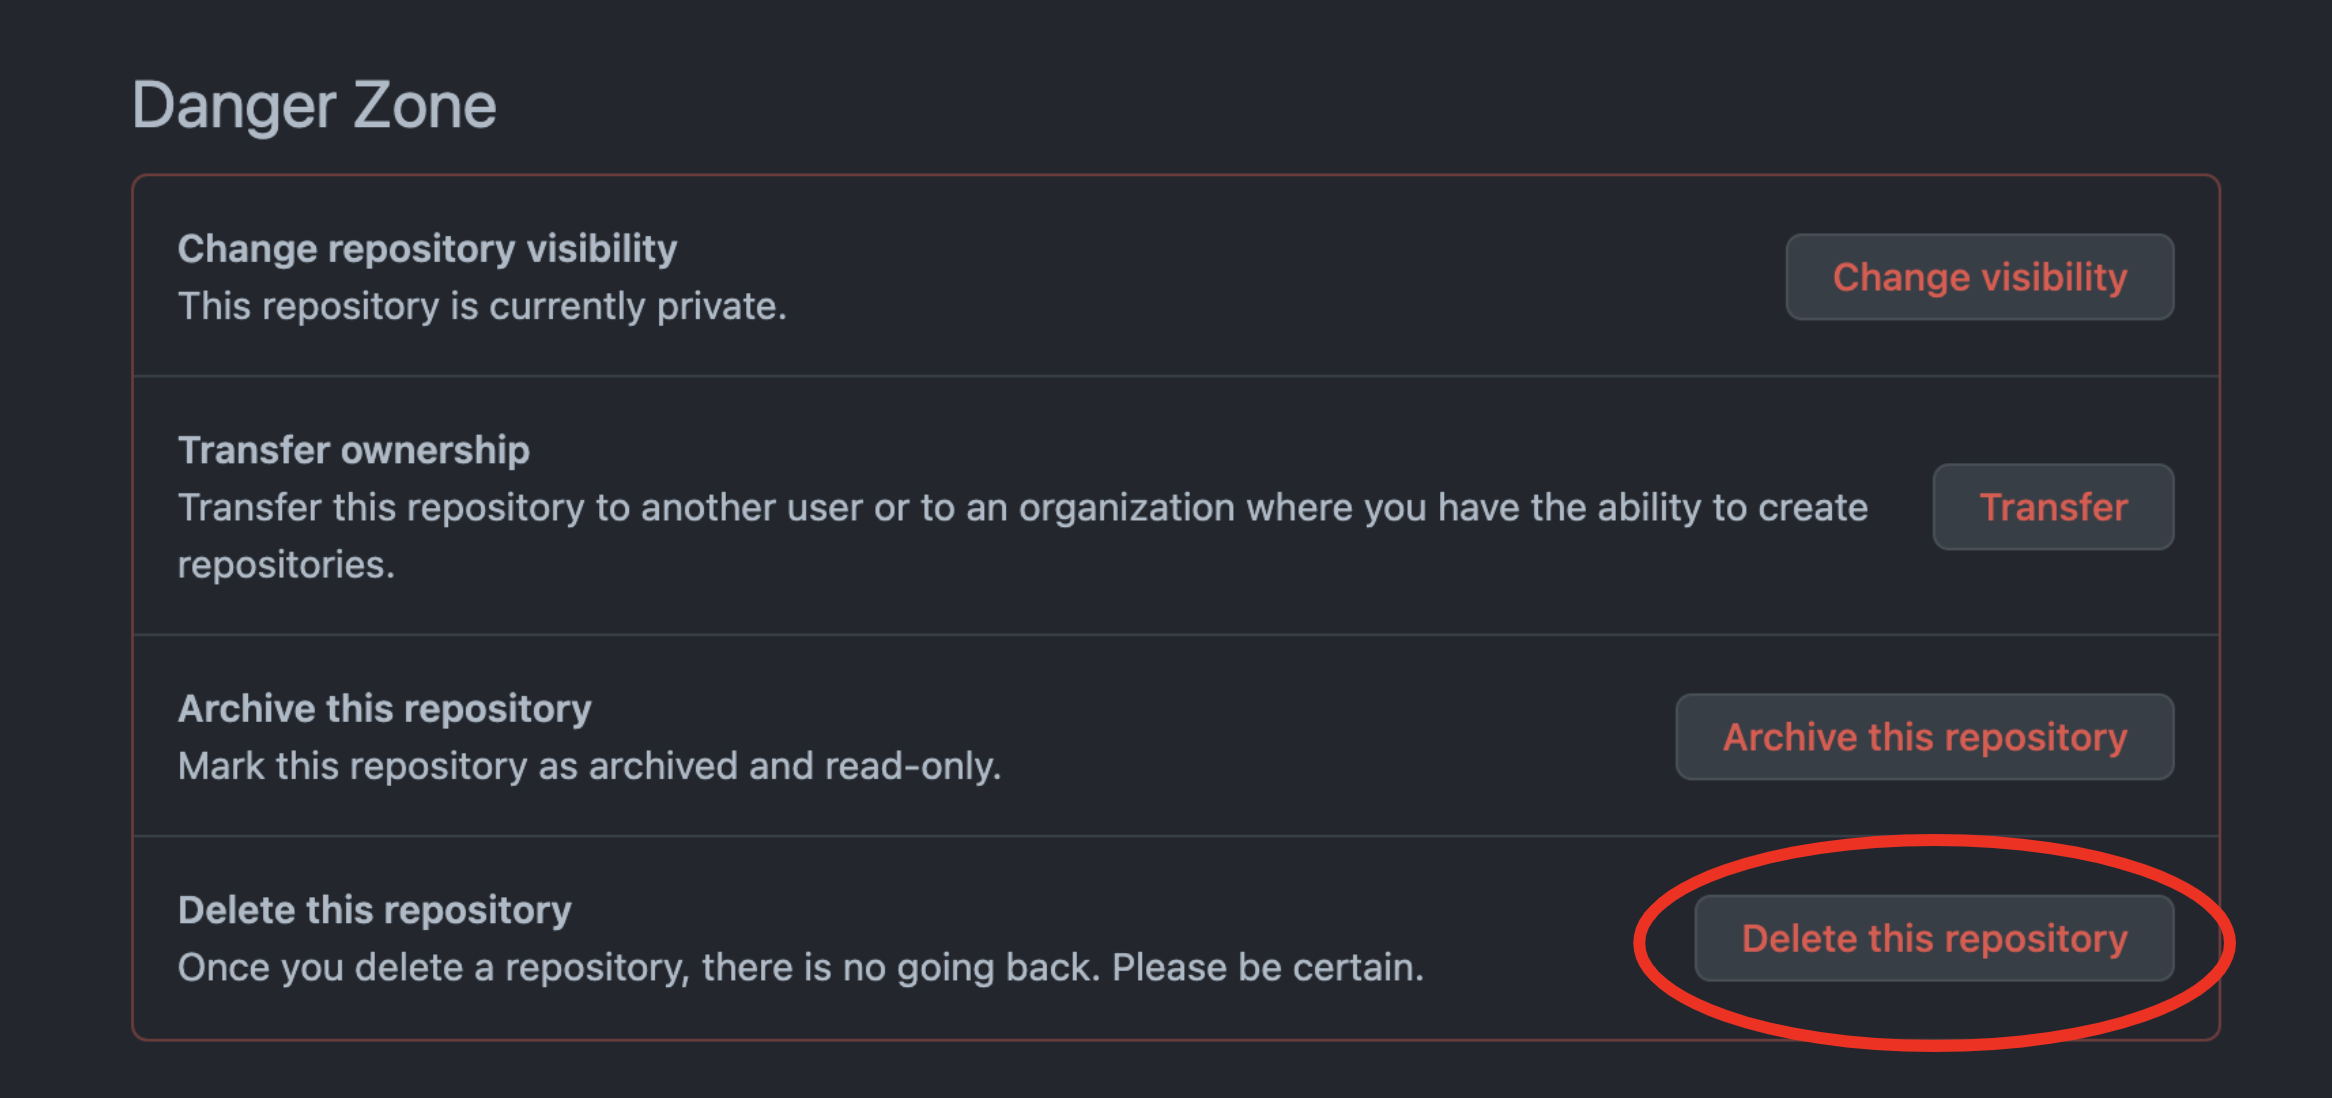
Task: Click the 'Transfer this repository to another user' description
Action: [1022, 508]
